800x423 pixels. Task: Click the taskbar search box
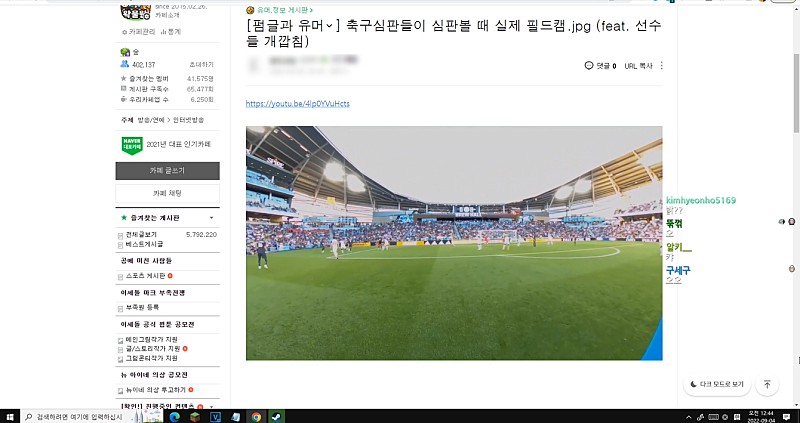pyautogui.click(x=92, y=417)
